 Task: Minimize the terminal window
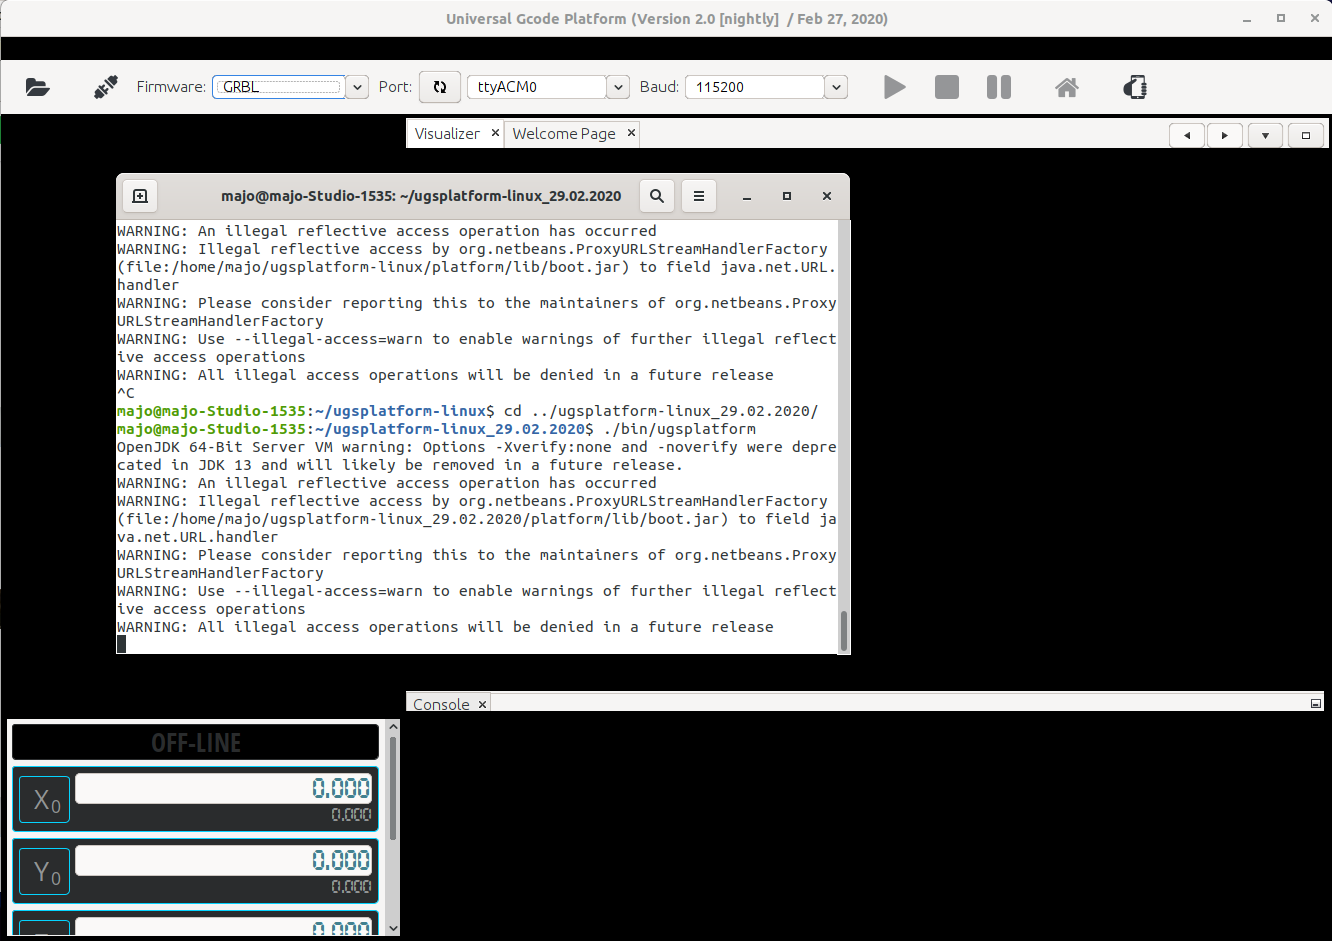click(746, 196)
